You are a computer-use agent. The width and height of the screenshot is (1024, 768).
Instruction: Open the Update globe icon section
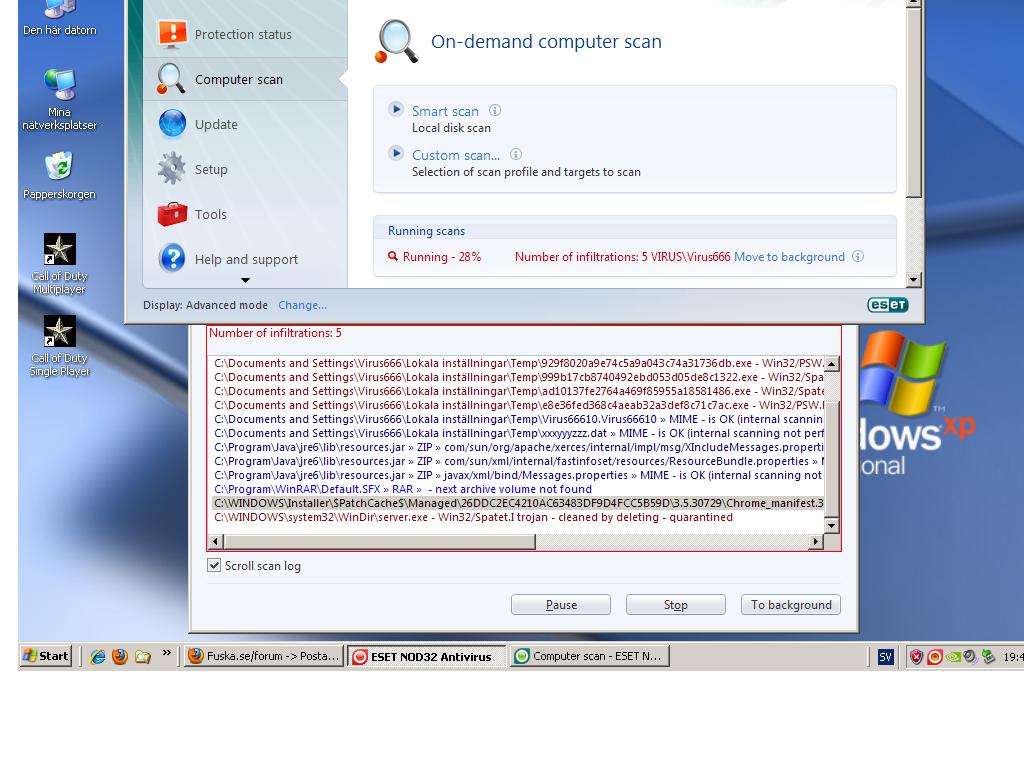click(x=172, y=124)
